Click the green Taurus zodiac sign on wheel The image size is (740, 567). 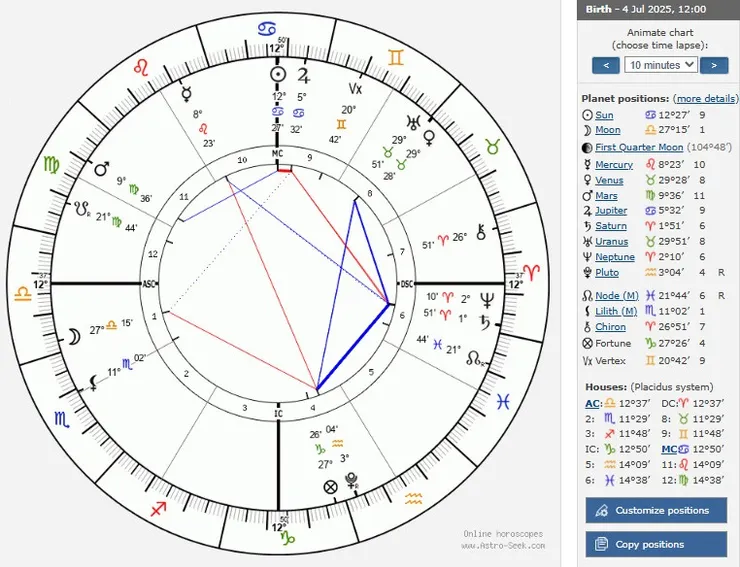coord(492,147)
